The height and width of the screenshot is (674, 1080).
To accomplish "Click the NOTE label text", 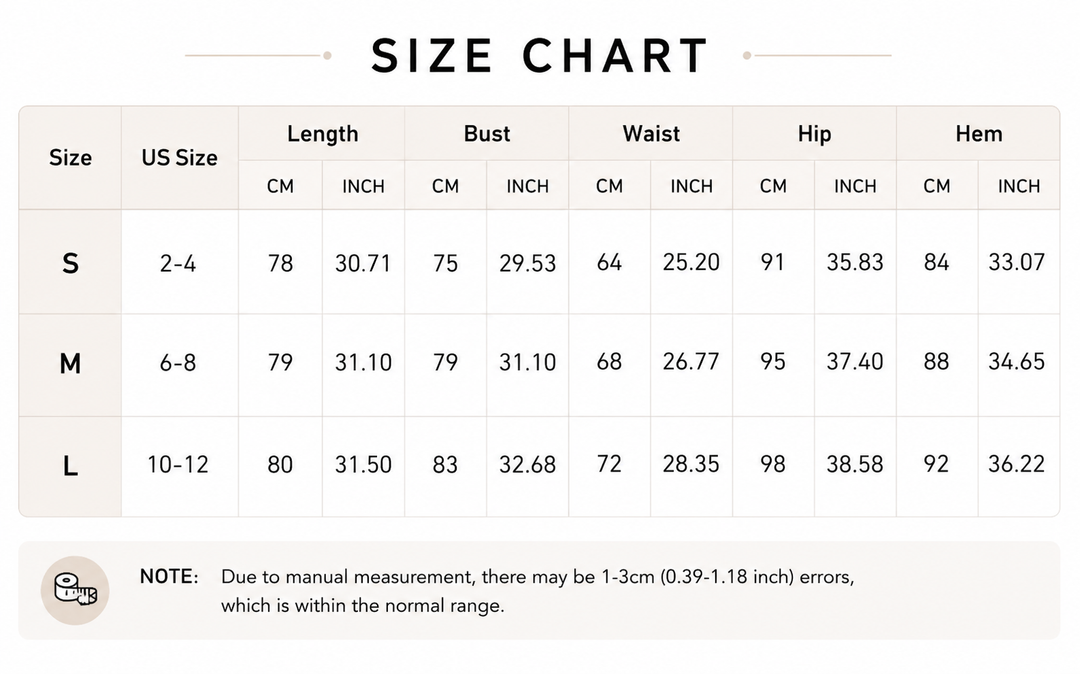I will [169, 576].
